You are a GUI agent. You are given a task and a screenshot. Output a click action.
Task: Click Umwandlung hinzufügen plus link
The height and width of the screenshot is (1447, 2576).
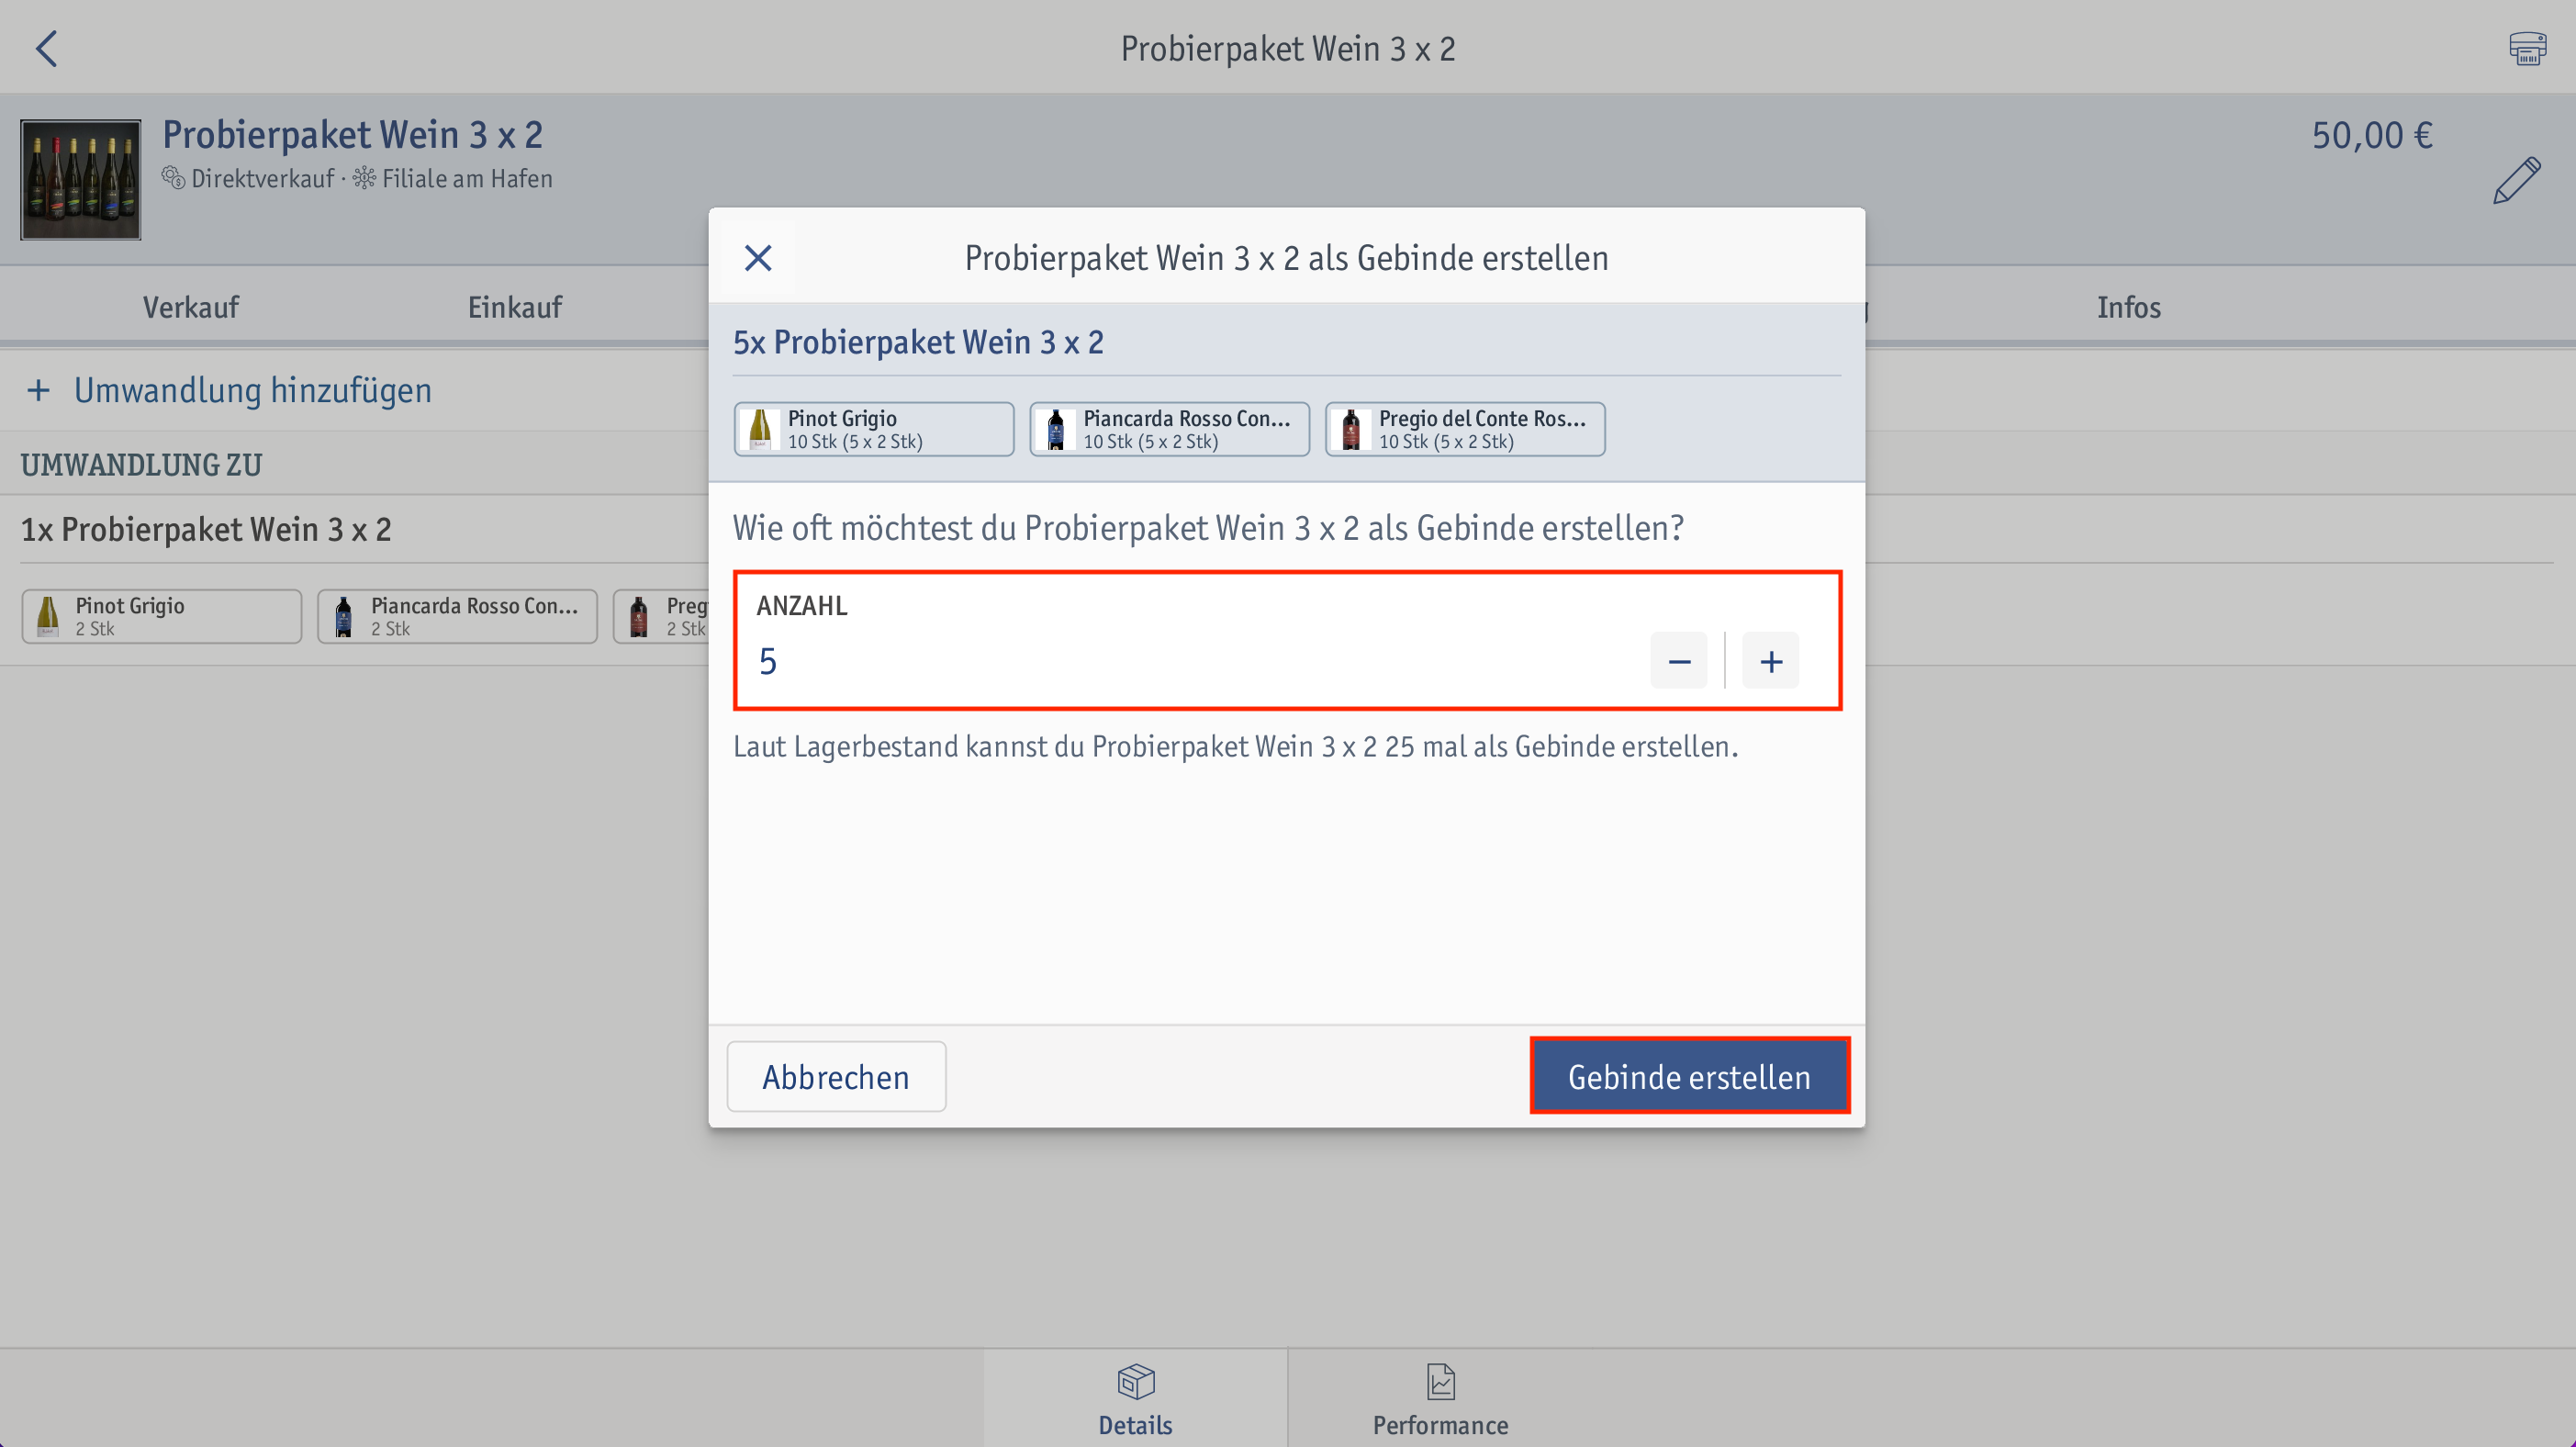coord(230,391)
